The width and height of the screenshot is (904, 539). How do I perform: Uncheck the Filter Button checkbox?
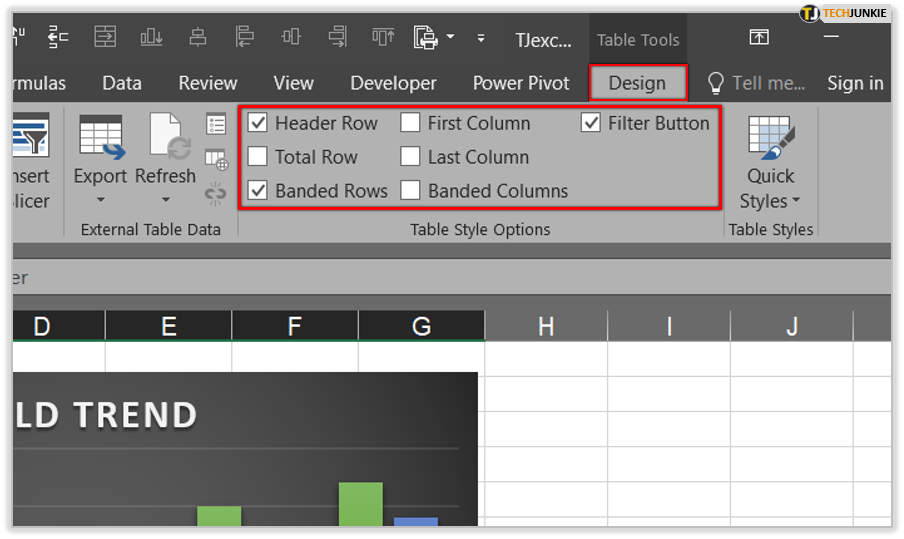[x=591, y=124]
